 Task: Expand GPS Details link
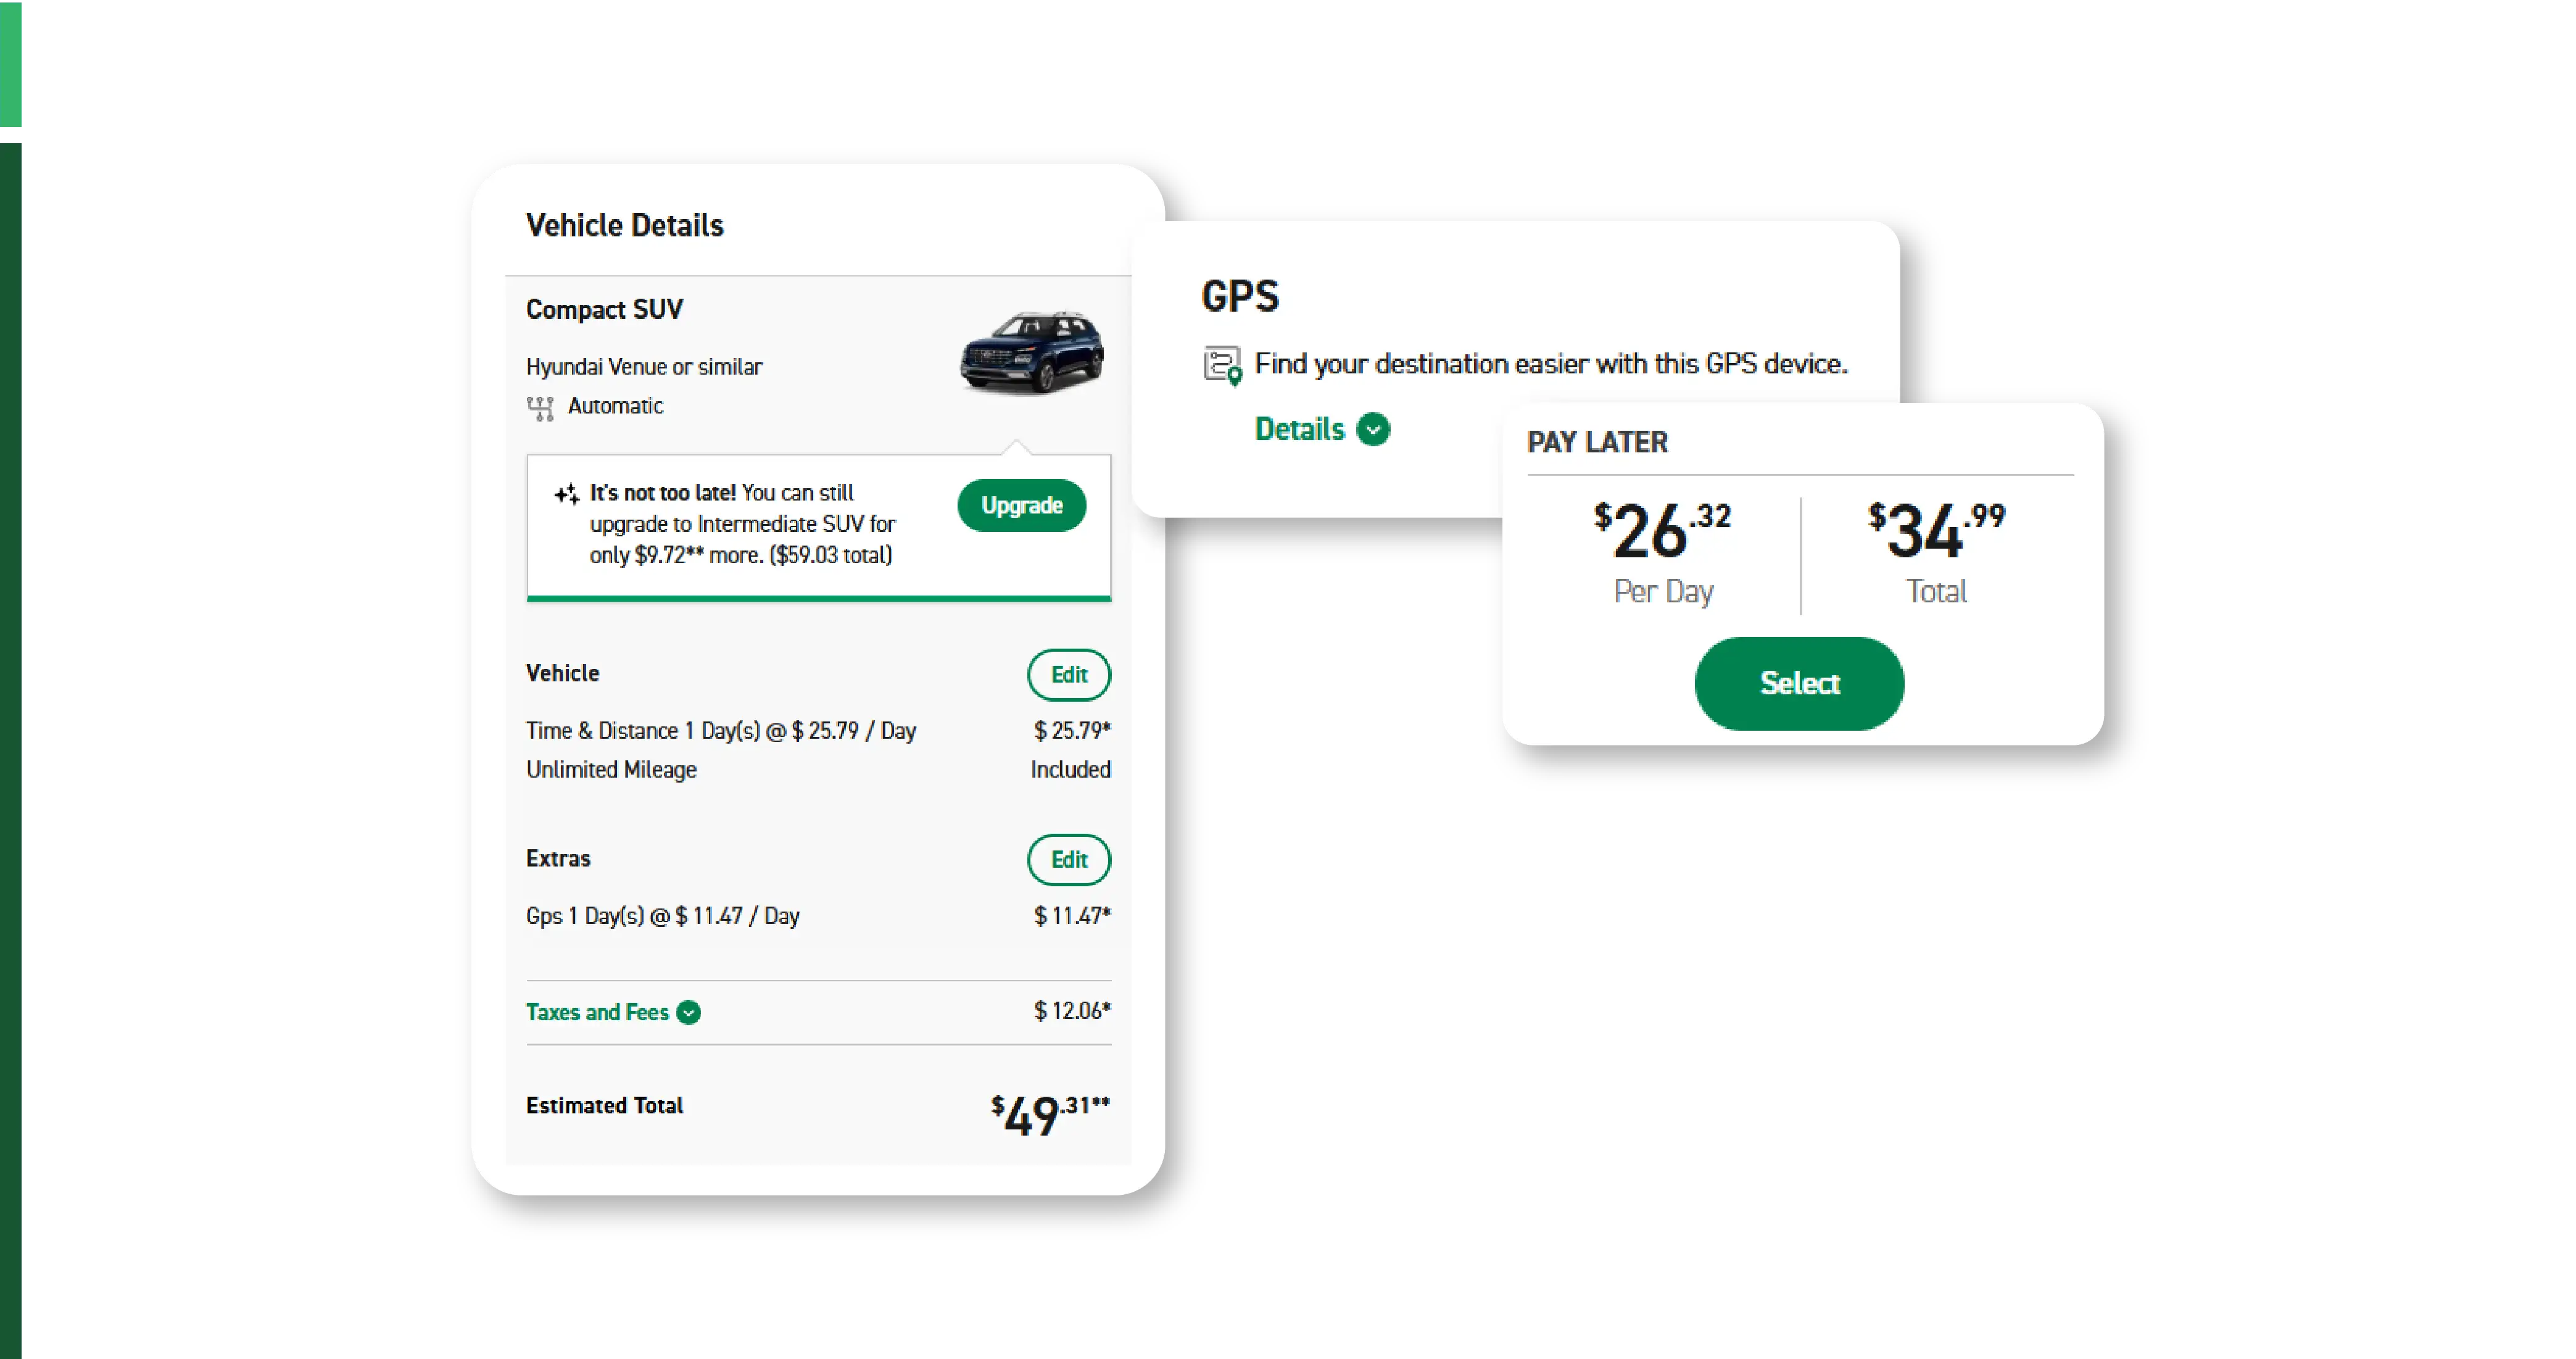[x=1299, y=429]
